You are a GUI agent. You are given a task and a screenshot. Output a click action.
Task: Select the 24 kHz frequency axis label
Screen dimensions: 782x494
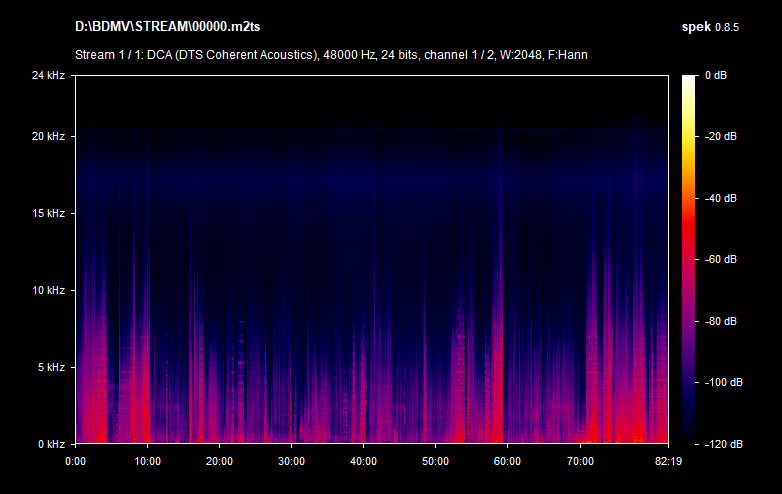47,76
